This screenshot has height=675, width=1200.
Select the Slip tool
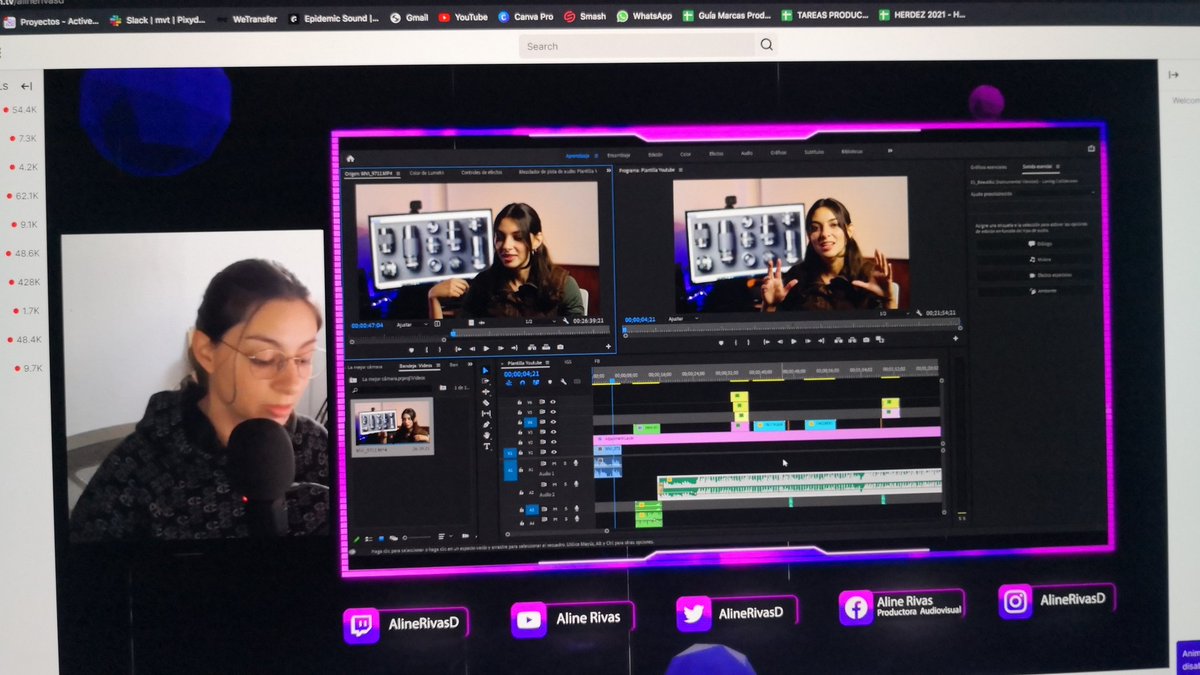point(486,413)
